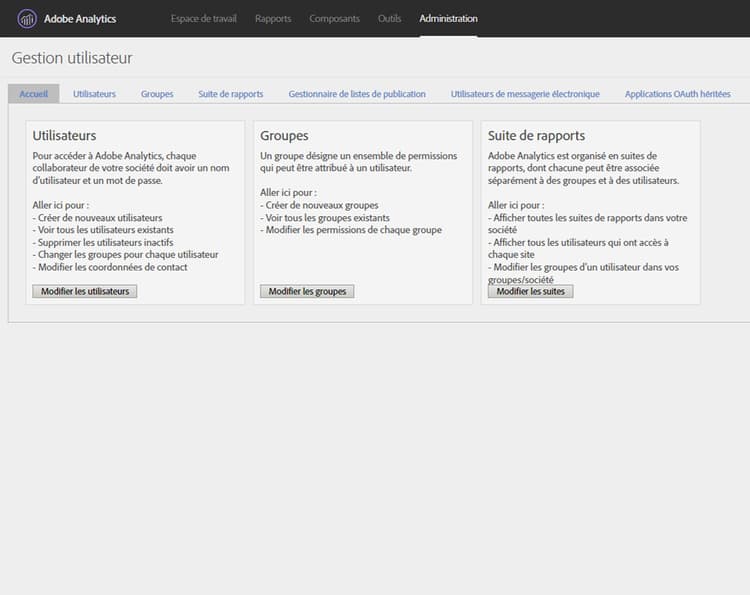Click Modifier les suites button

(x=530, y=291)
